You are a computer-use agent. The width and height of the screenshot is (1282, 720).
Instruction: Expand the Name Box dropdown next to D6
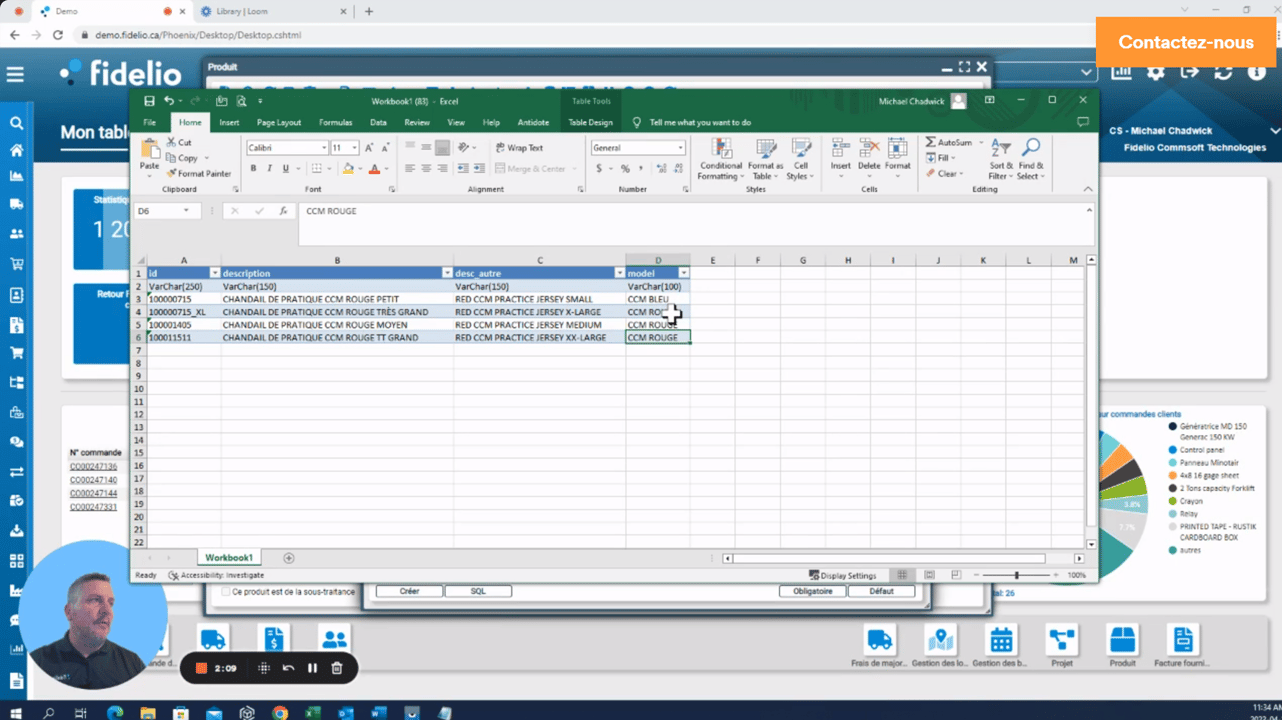pyautogui.click(x=186, y=211)
